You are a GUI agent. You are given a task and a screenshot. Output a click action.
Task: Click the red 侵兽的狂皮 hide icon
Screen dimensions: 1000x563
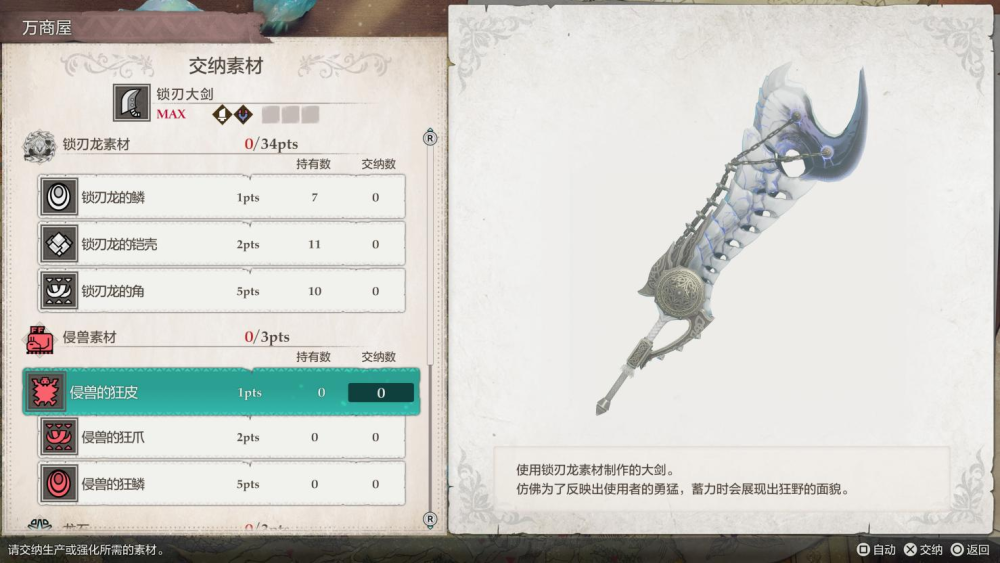tap(45, 391)
